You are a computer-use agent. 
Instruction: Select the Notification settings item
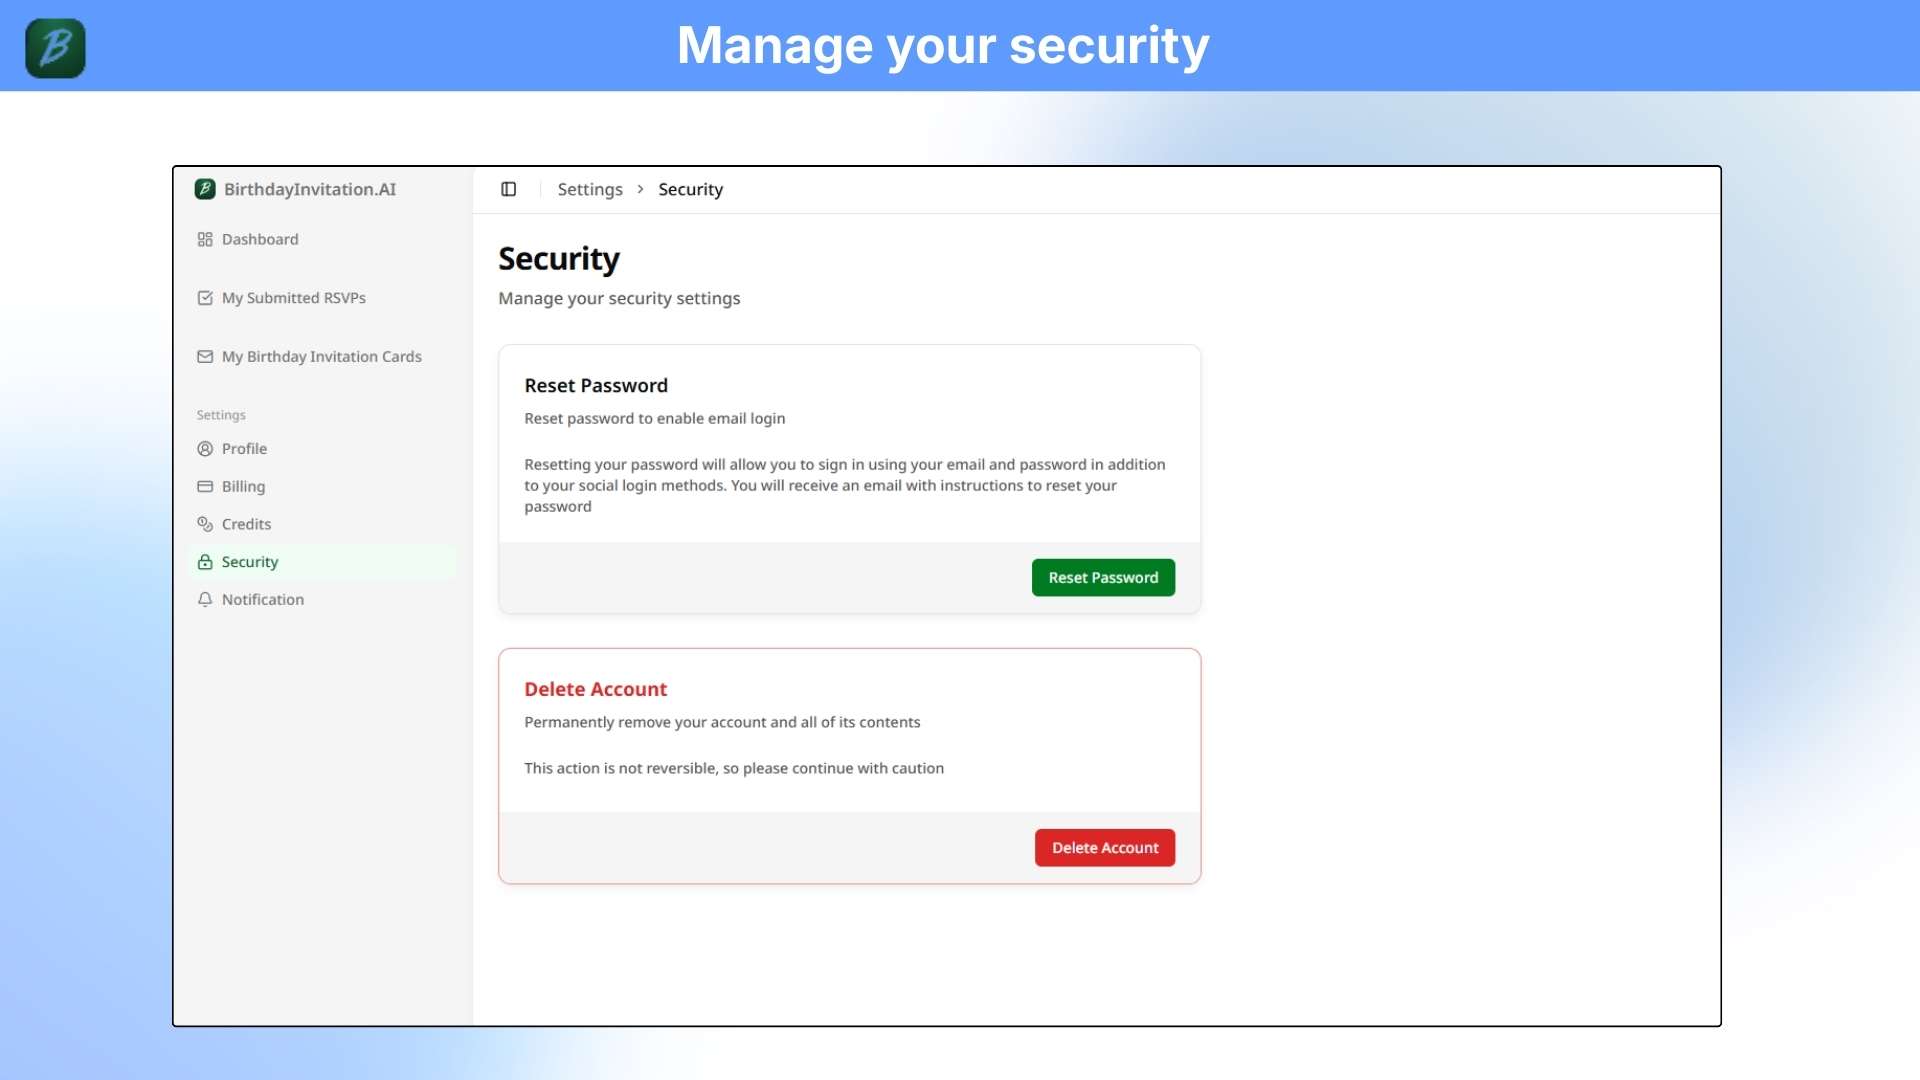[x=262, y=599]
